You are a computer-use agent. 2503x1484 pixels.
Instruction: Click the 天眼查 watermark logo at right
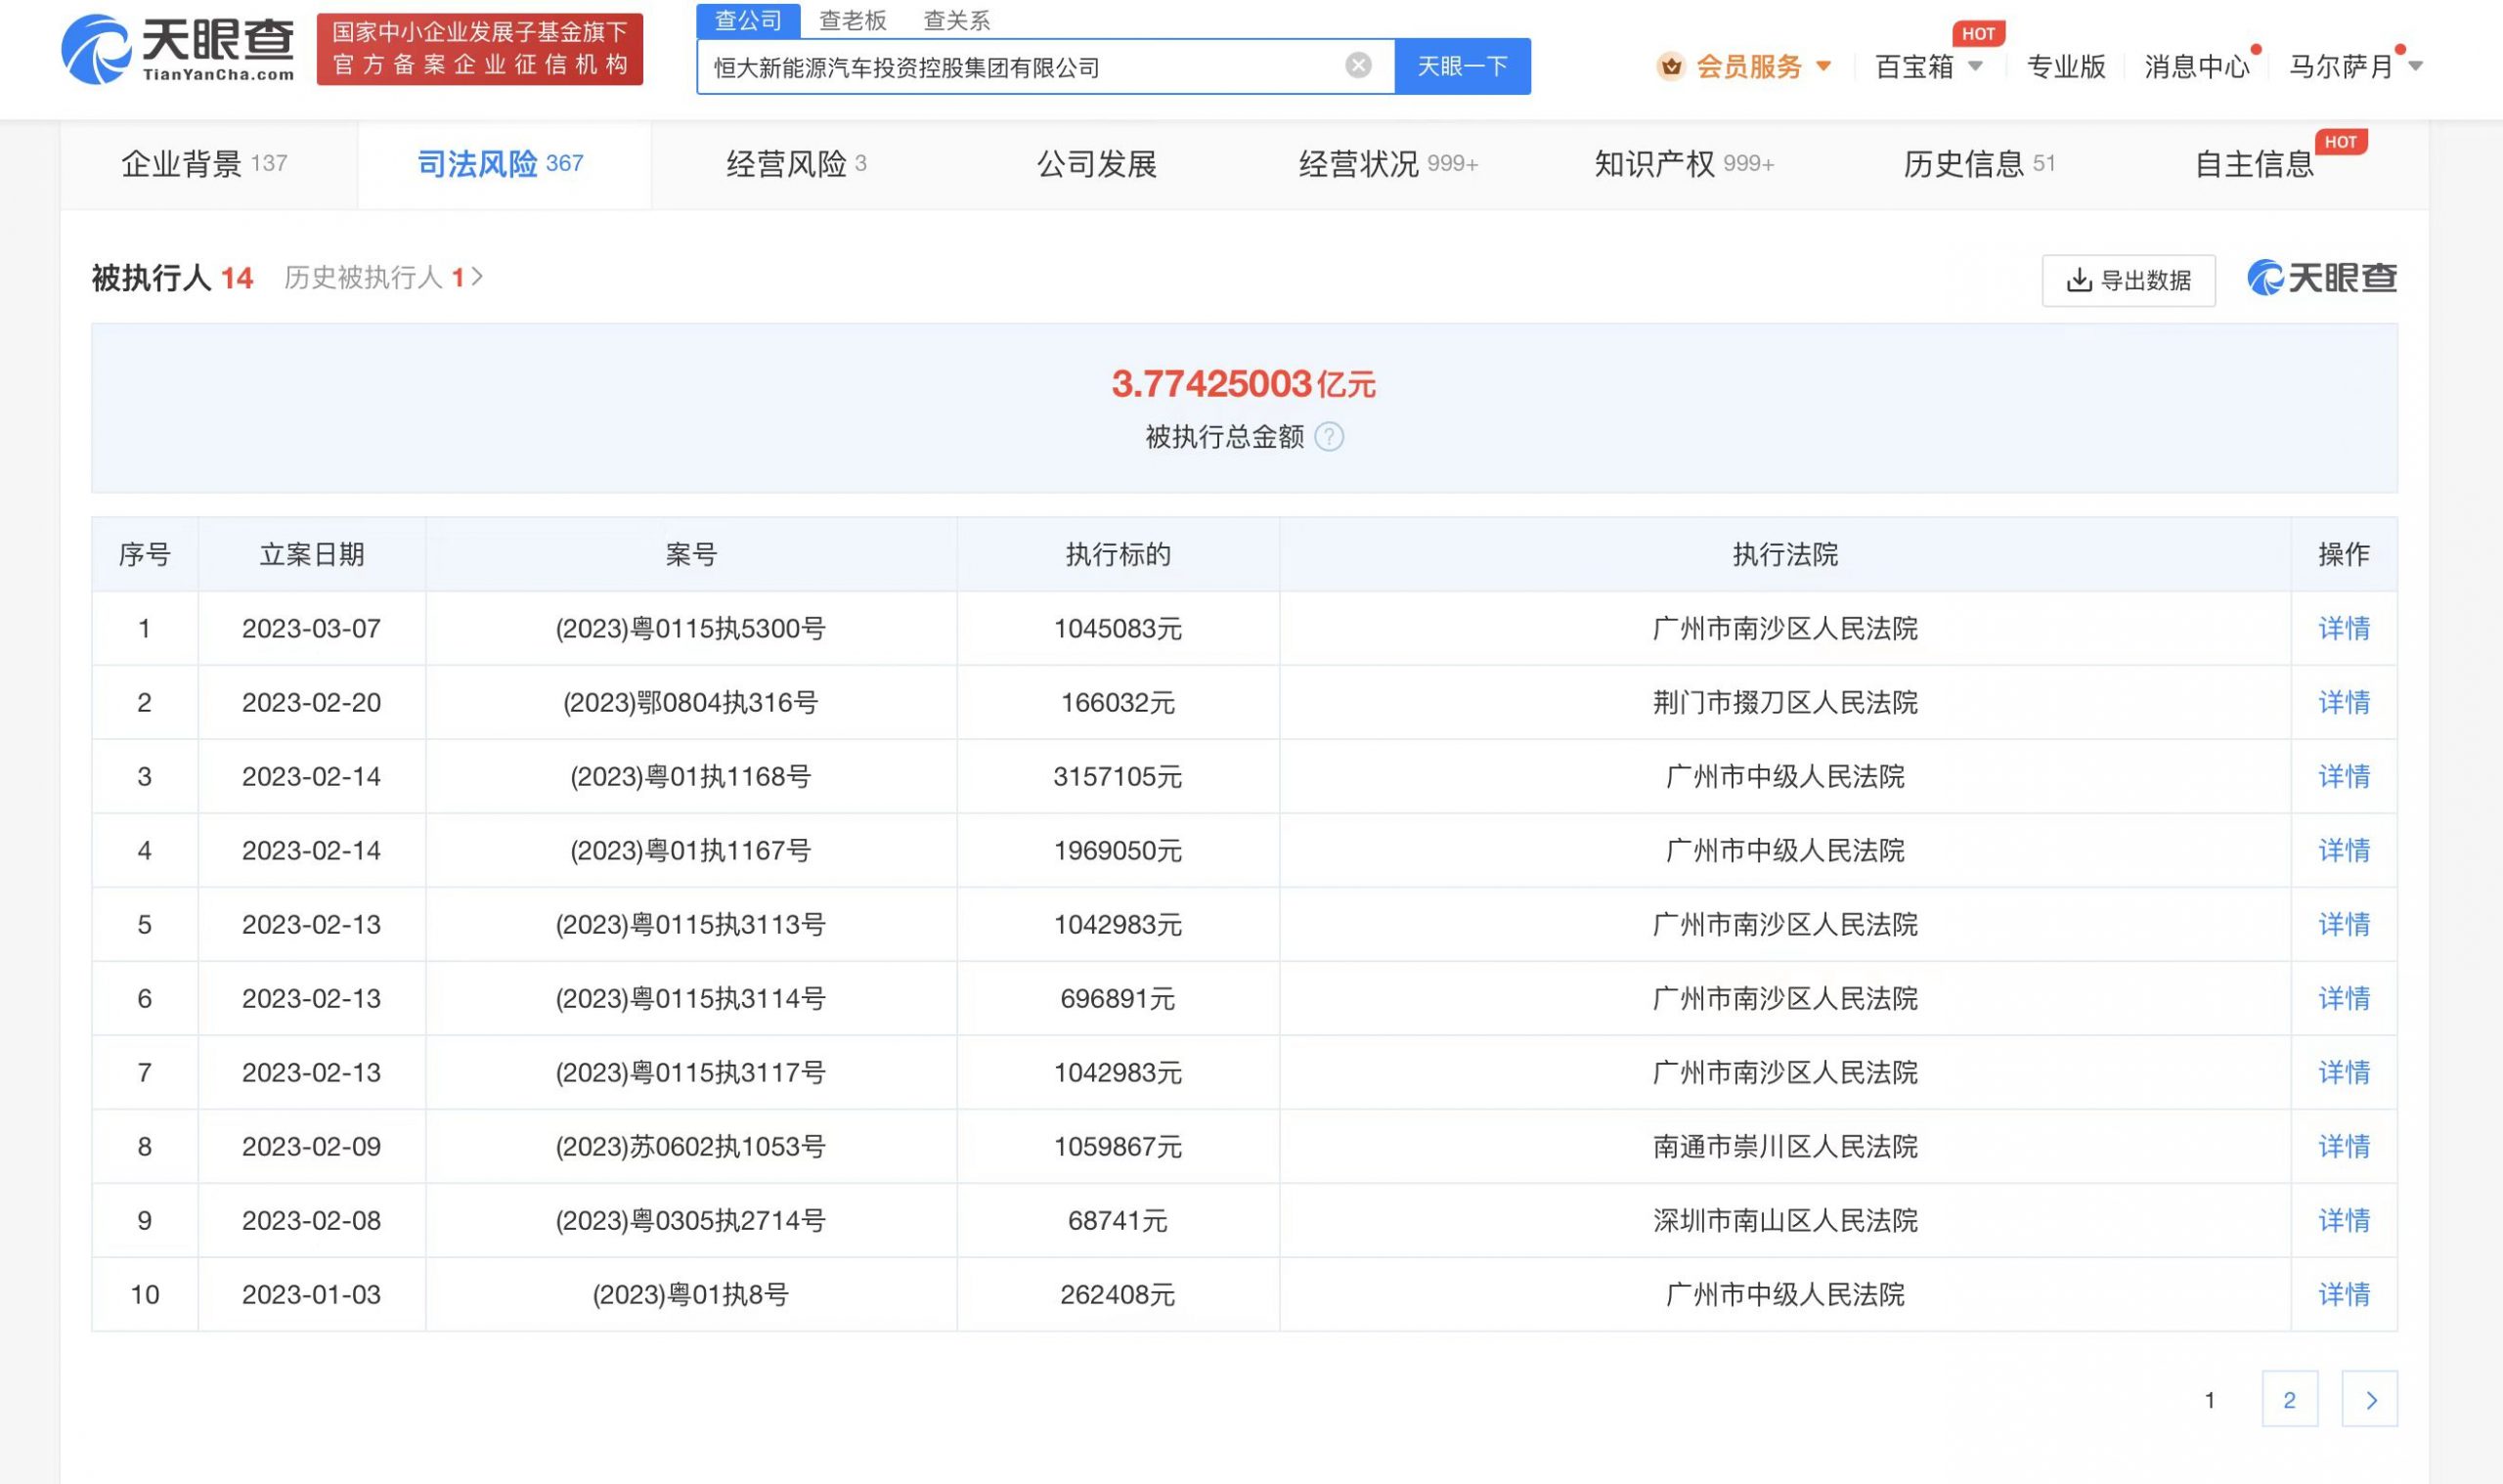pyautogui.click(x=2321, y=278)
